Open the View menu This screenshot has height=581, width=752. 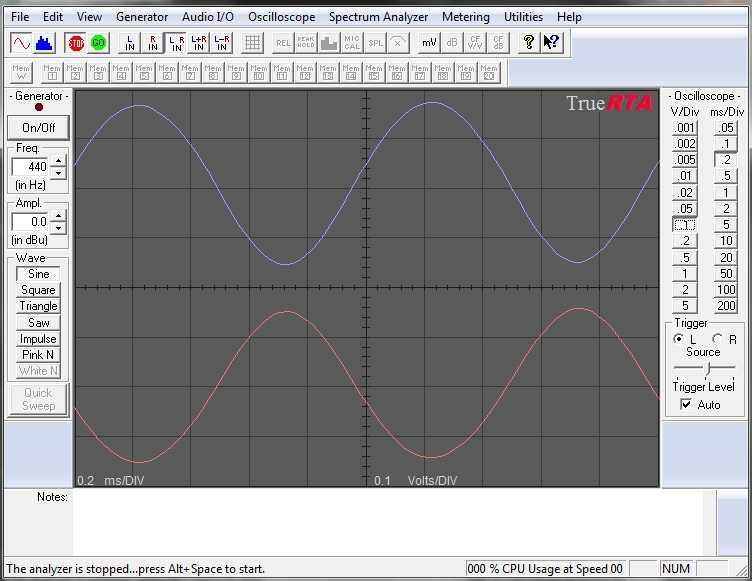89,17
